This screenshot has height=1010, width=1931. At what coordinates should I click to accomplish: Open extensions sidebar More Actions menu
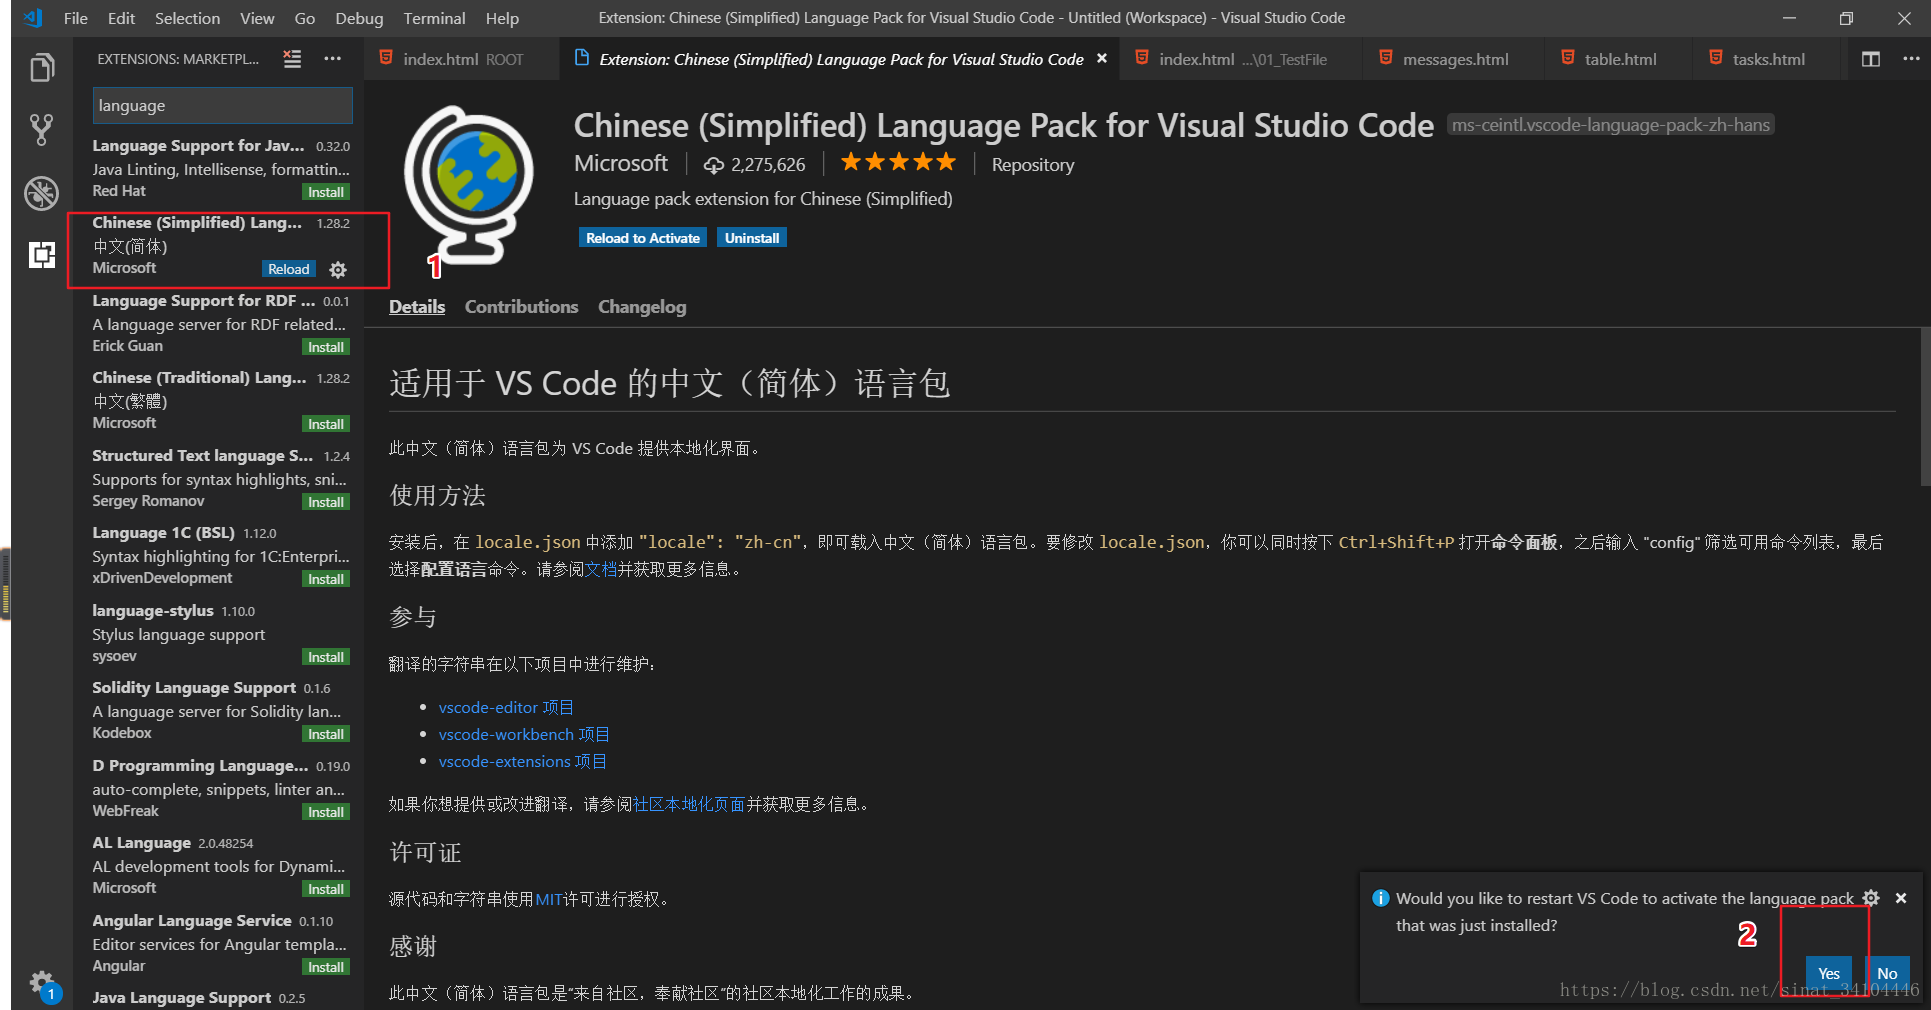(332, 59)
